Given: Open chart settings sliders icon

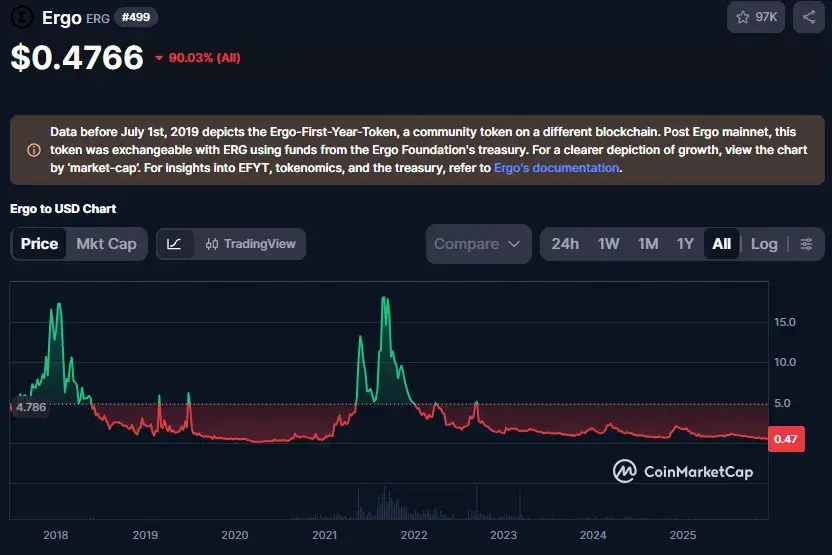Looking at the screenshot, I should click(x=806, y=244).
